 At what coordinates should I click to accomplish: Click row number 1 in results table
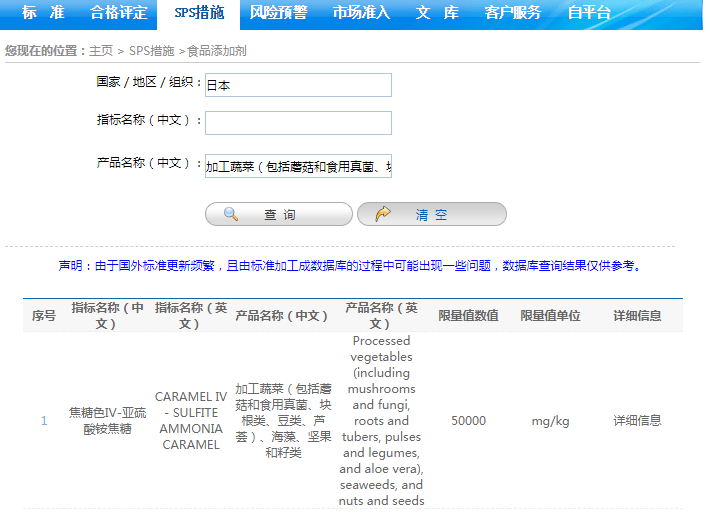tap(44, 421)
